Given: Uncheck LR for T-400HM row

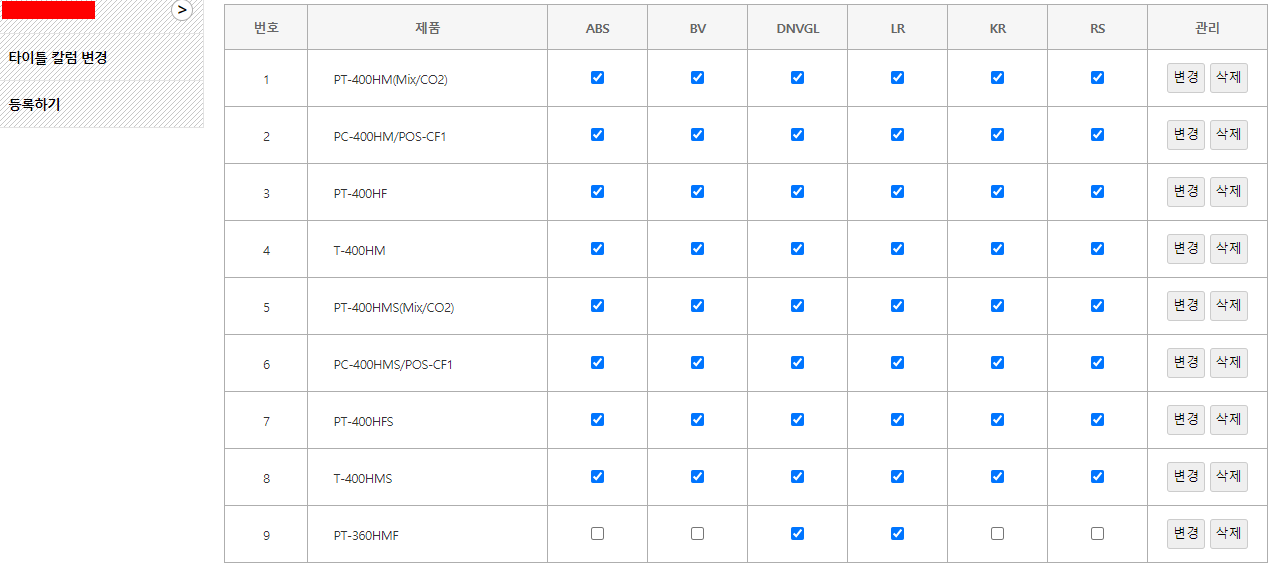Looking at the screenshot, I should [897, 248].
